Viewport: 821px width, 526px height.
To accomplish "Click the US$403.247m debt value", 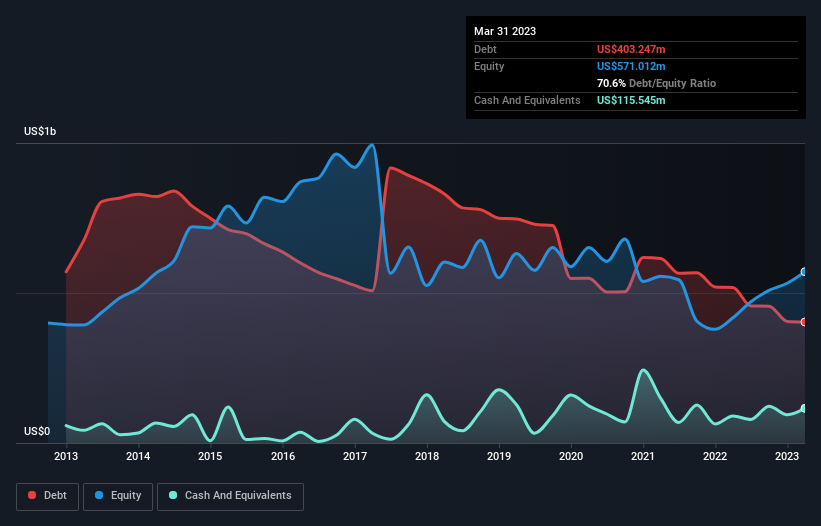I will point(631,49).
